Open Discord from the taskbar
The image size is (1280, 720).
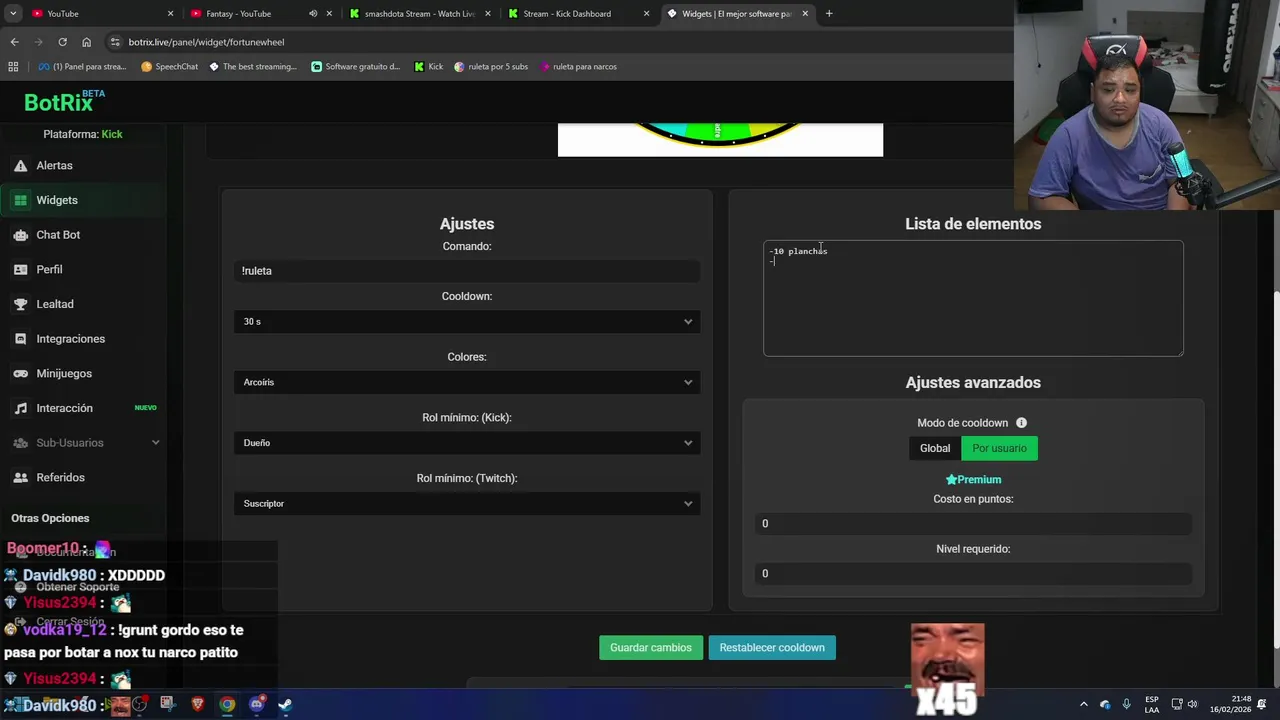257,705
